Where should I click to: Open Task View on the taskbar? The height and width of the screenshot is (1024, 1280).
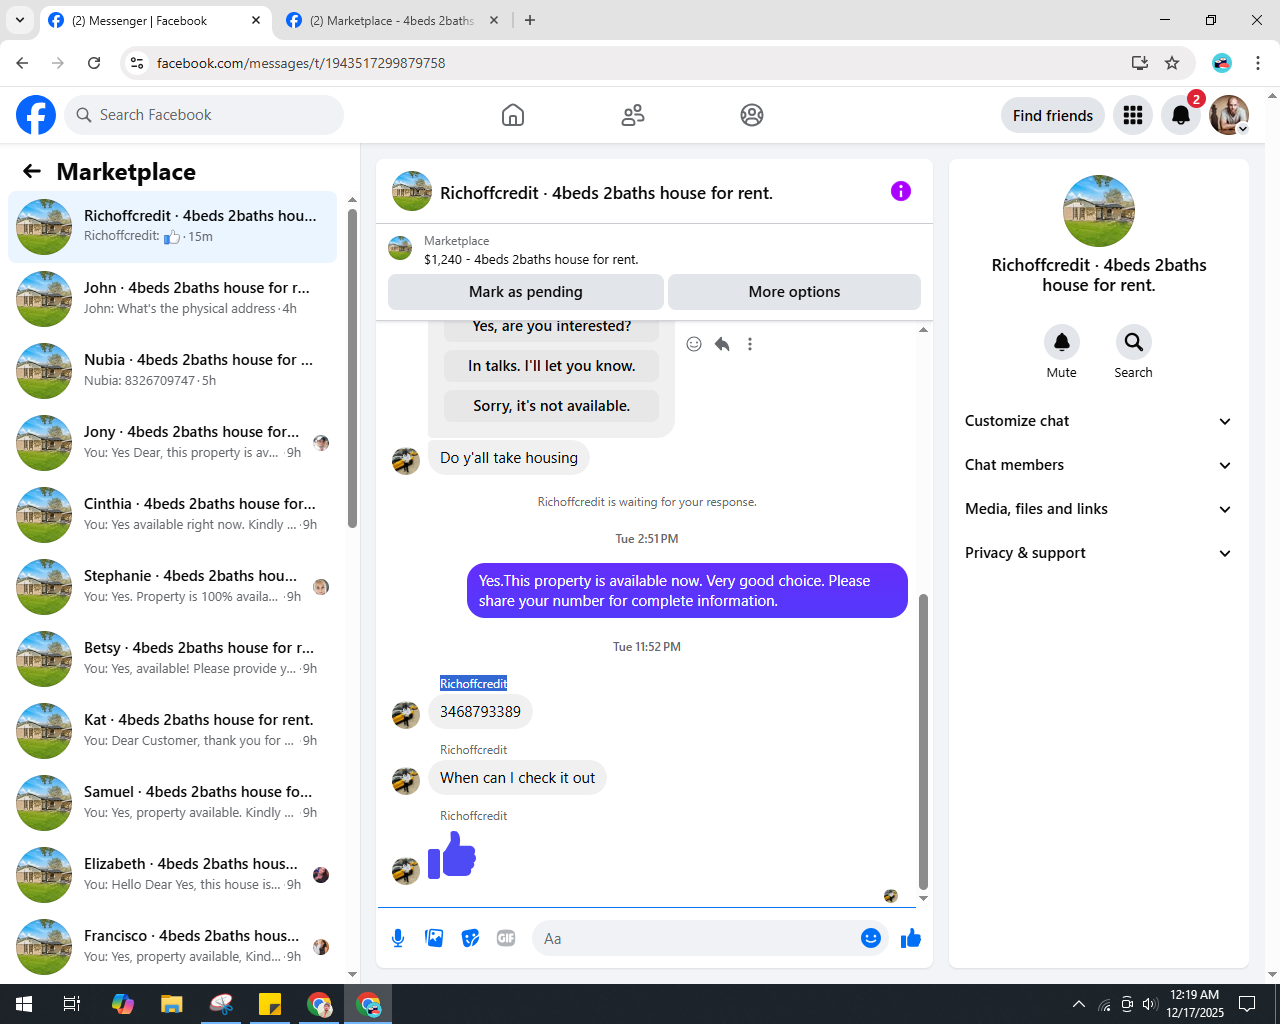pyautogui.click(x=72, y=1004)
